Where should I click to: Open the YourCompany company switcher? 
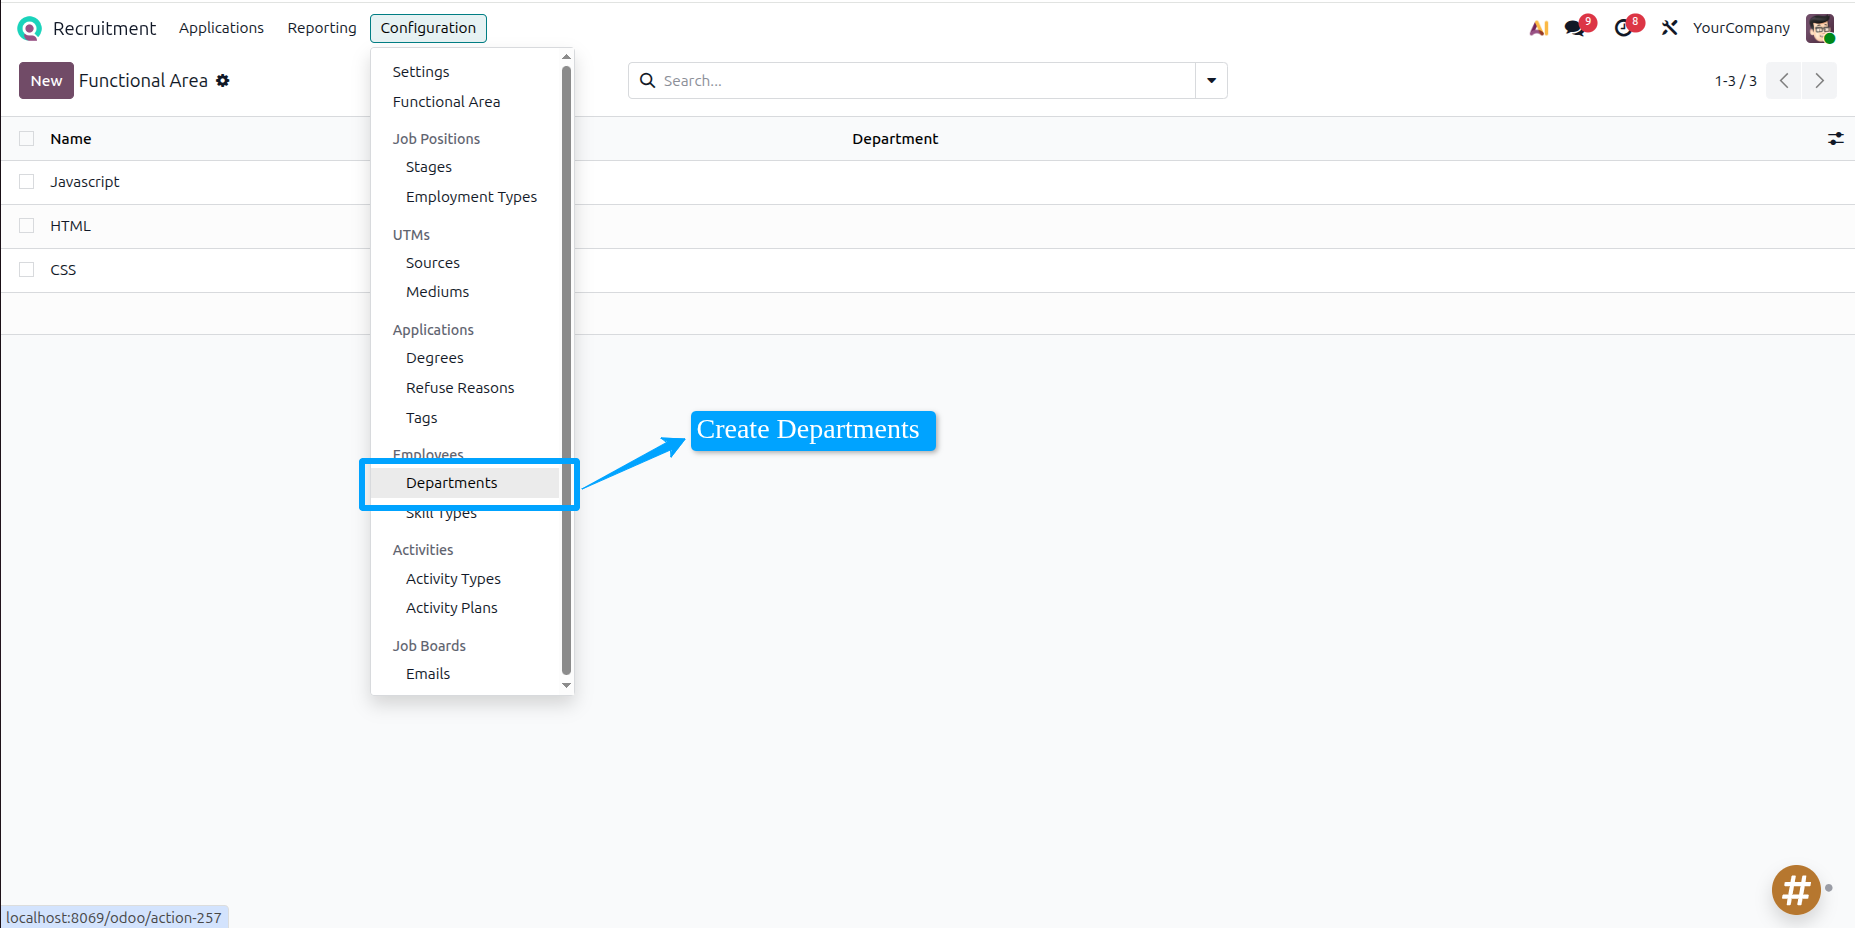point(1741,28)
